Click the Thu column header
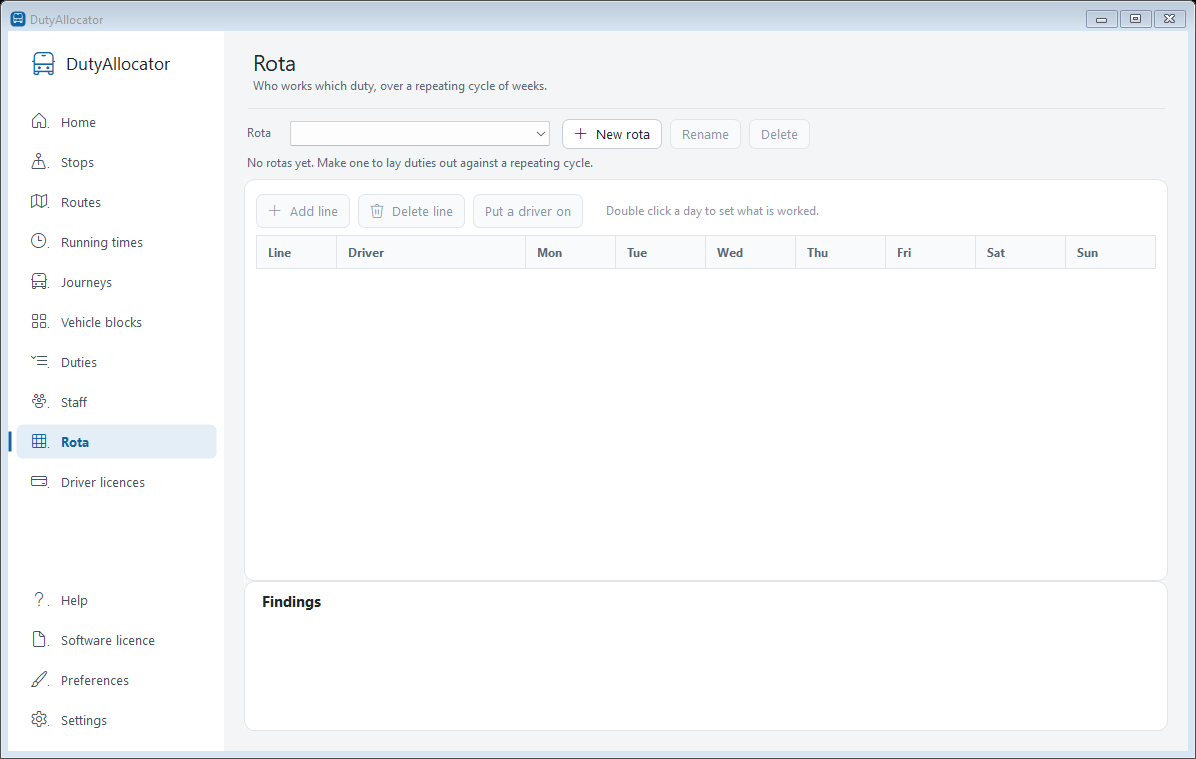 point(841,252)
